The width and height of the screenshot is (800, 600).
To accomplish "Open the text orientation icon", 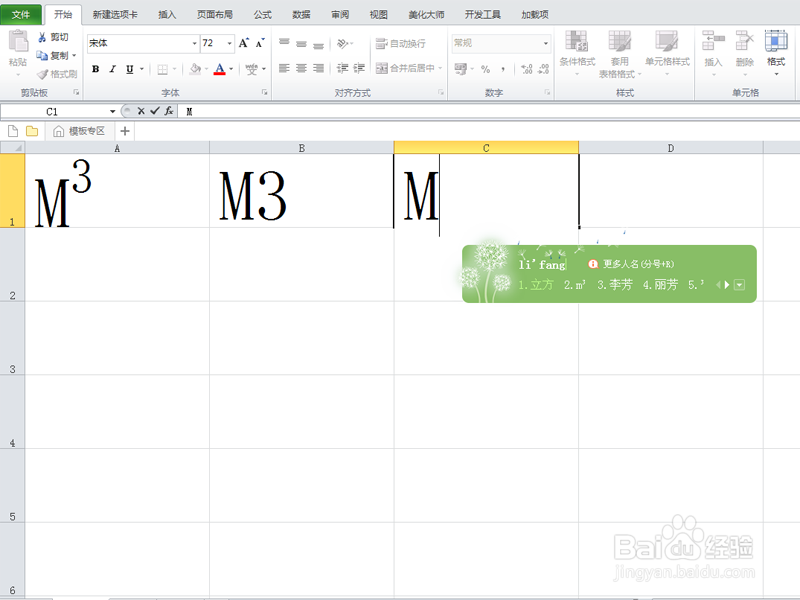I will (342, 44).
